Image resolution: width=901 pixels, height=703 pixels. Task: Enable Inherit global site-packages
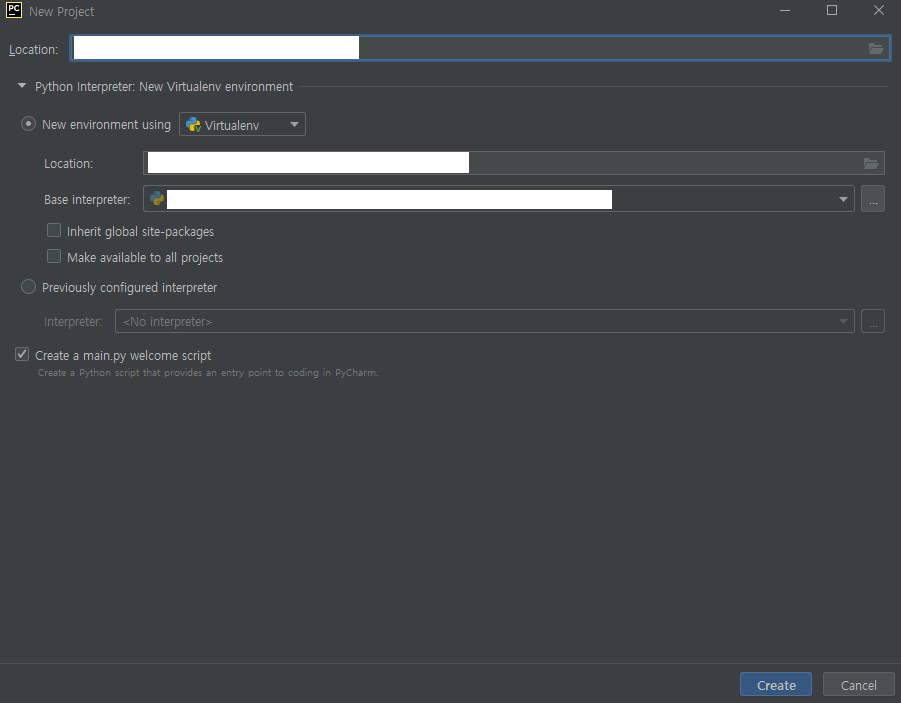pos(54,231)
